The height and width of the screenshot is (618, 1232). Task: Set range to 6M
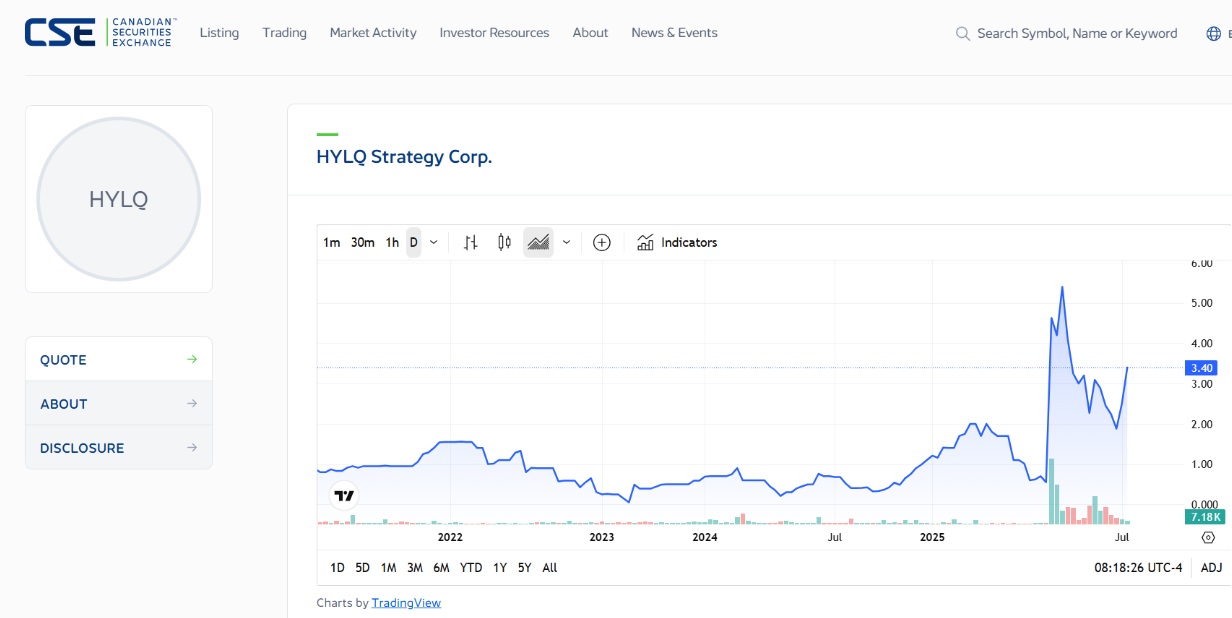coord(441,567)
